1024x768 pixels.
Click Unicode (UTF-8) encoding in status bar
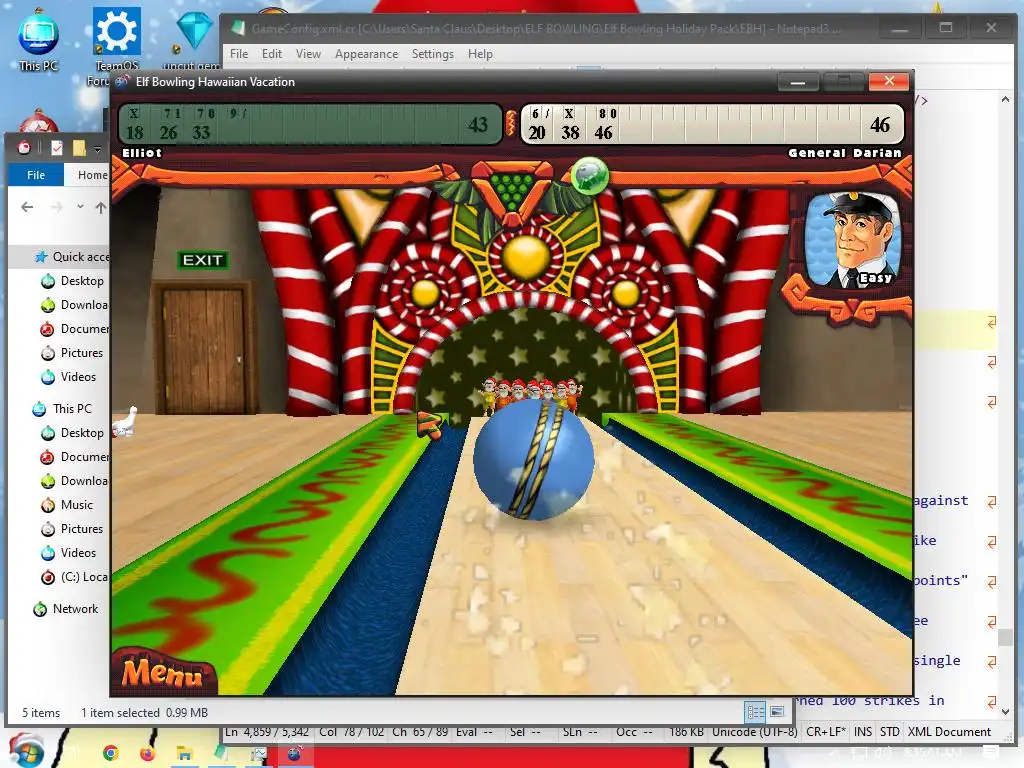(754, 732)
